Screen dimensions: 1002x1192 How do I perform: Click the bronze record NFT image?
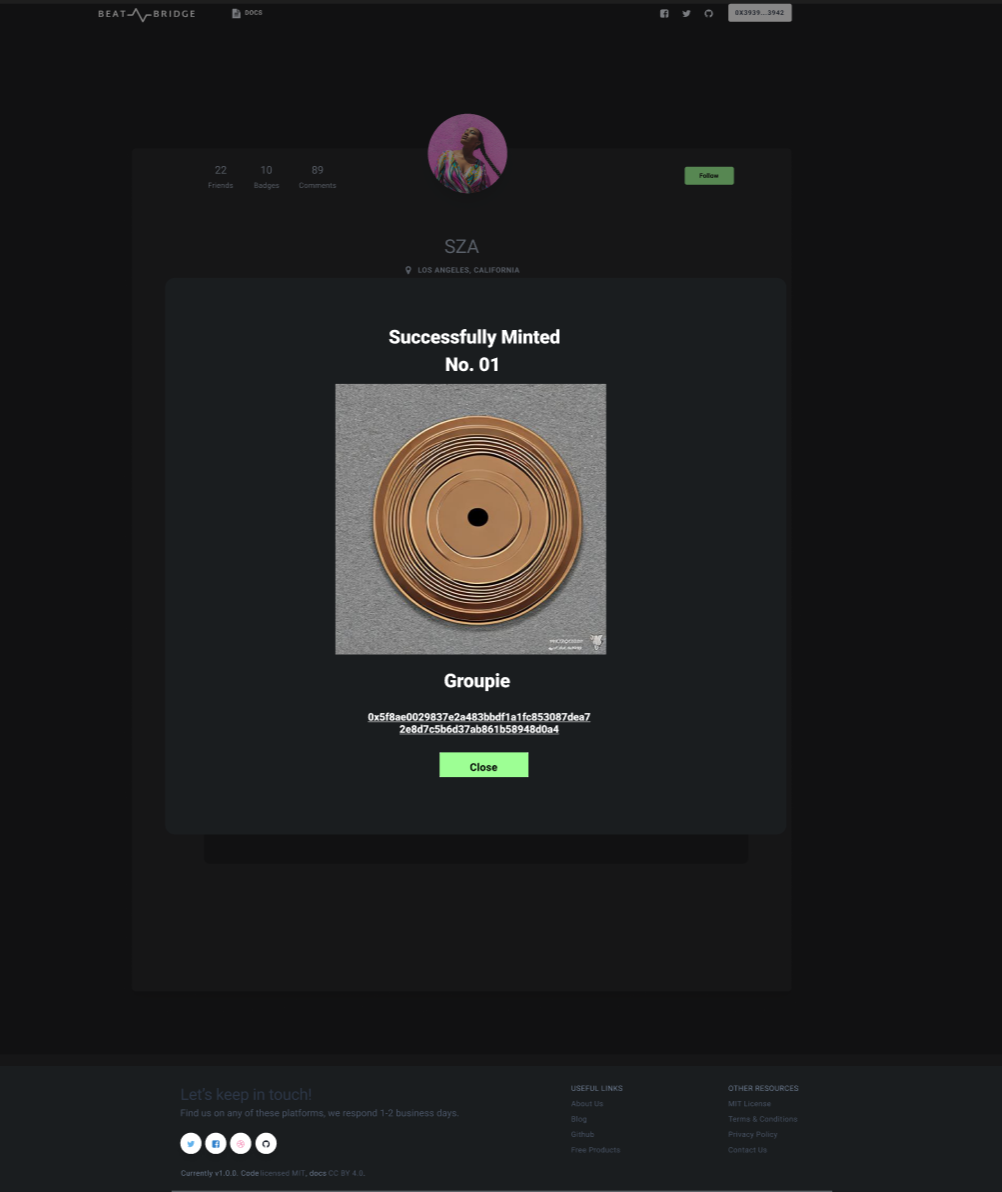tap(471, 518)
